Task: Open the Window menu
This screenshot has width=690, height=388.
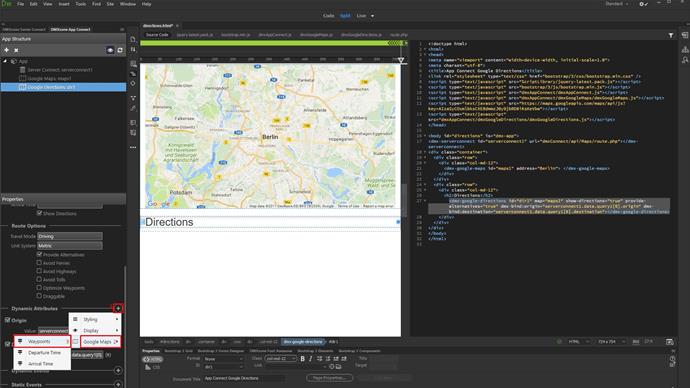Action: point(128,4)
